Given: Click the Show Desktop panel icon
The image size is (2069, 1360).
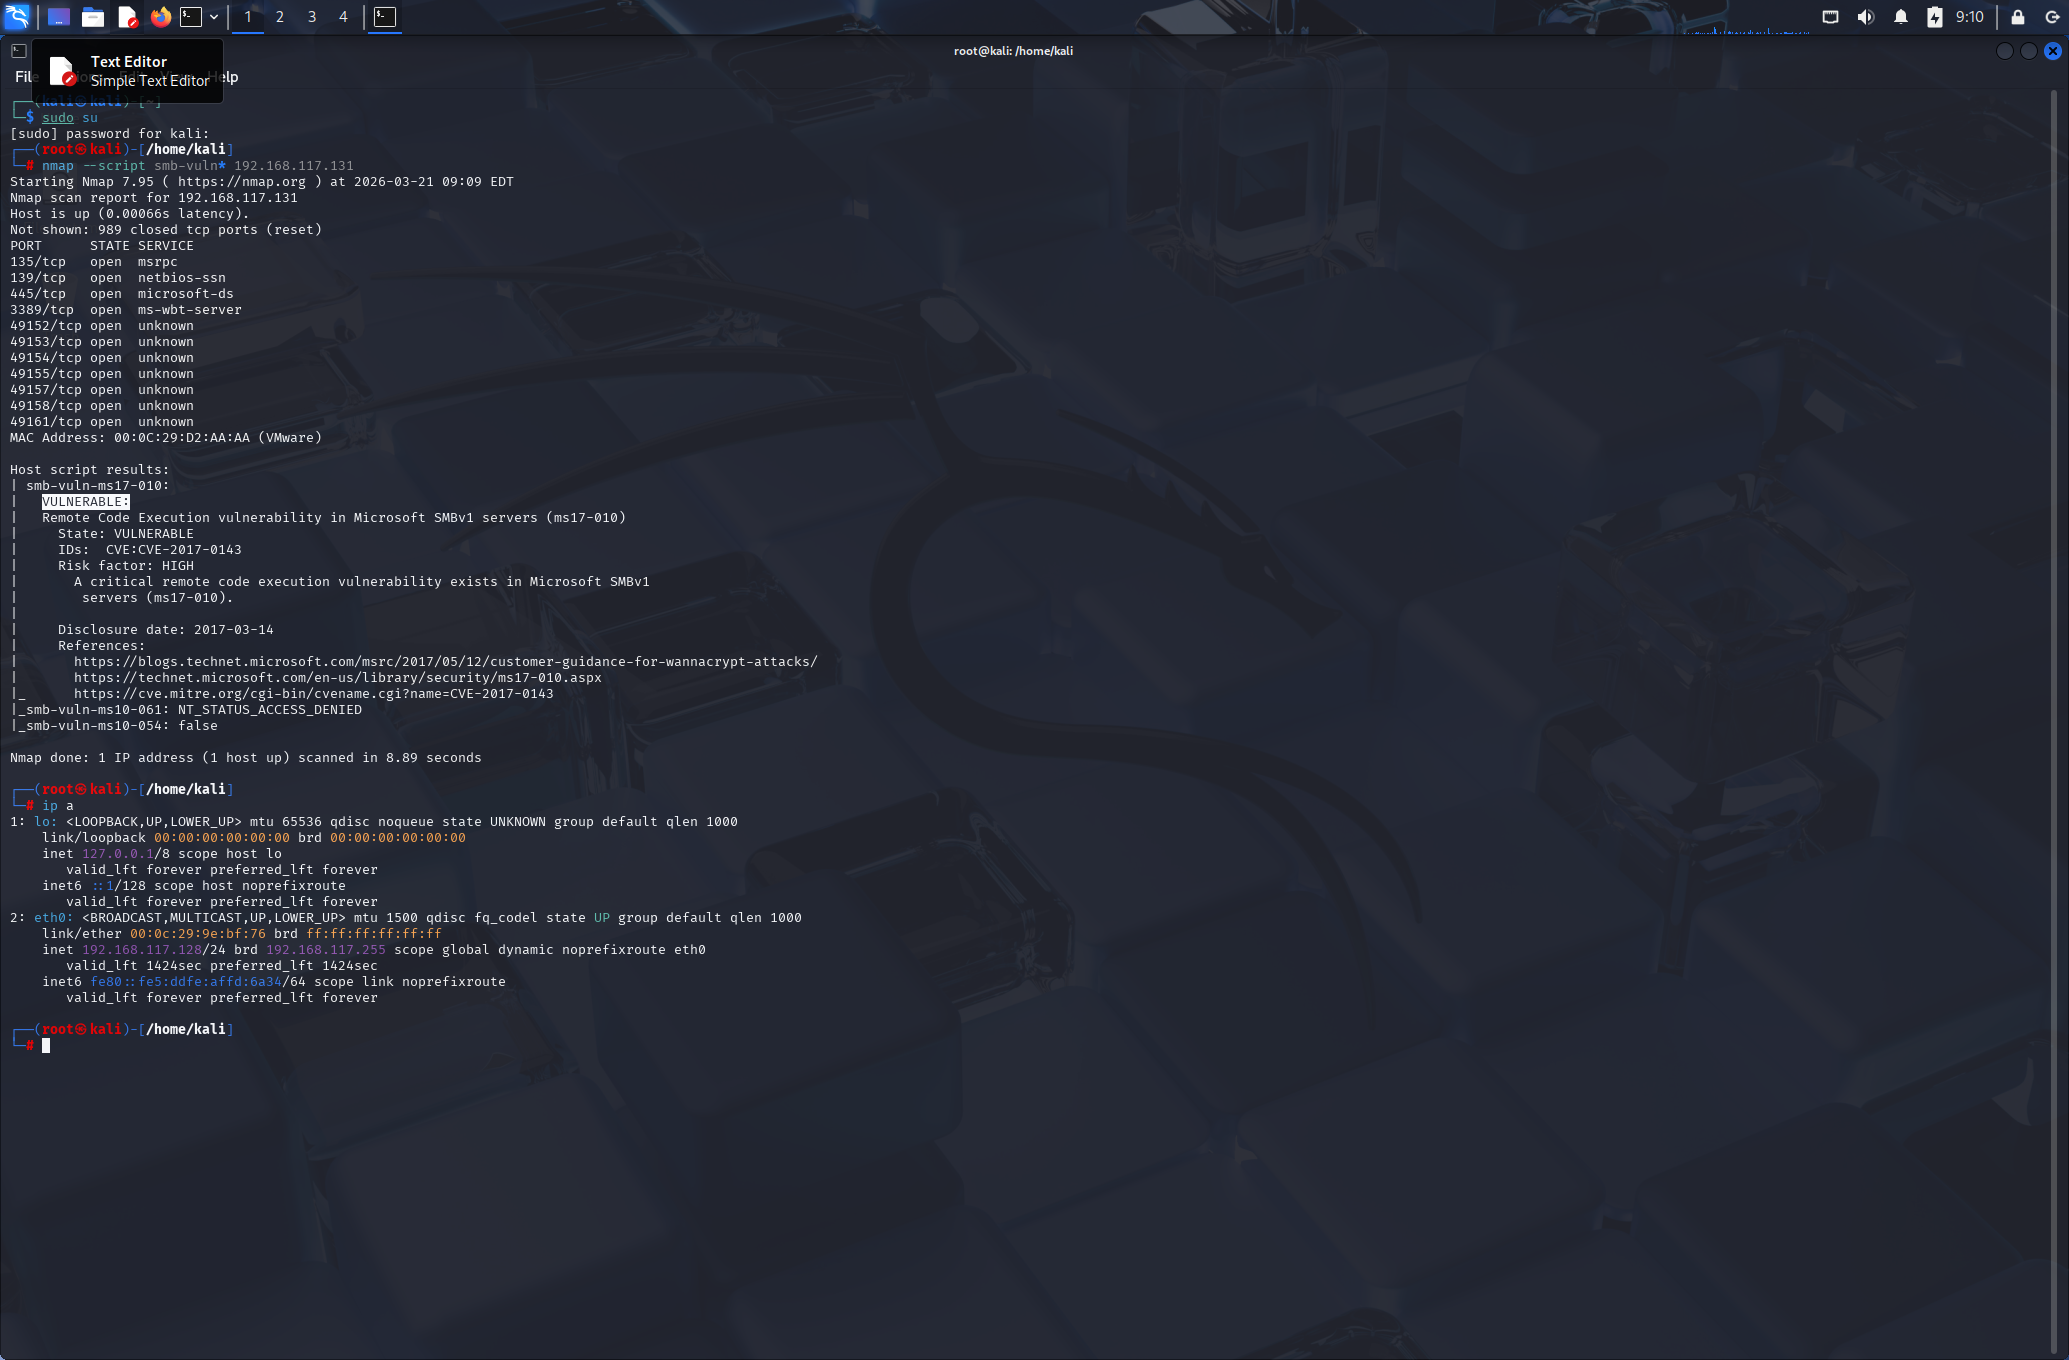Looking at the screenshot, I should [59, 17].
